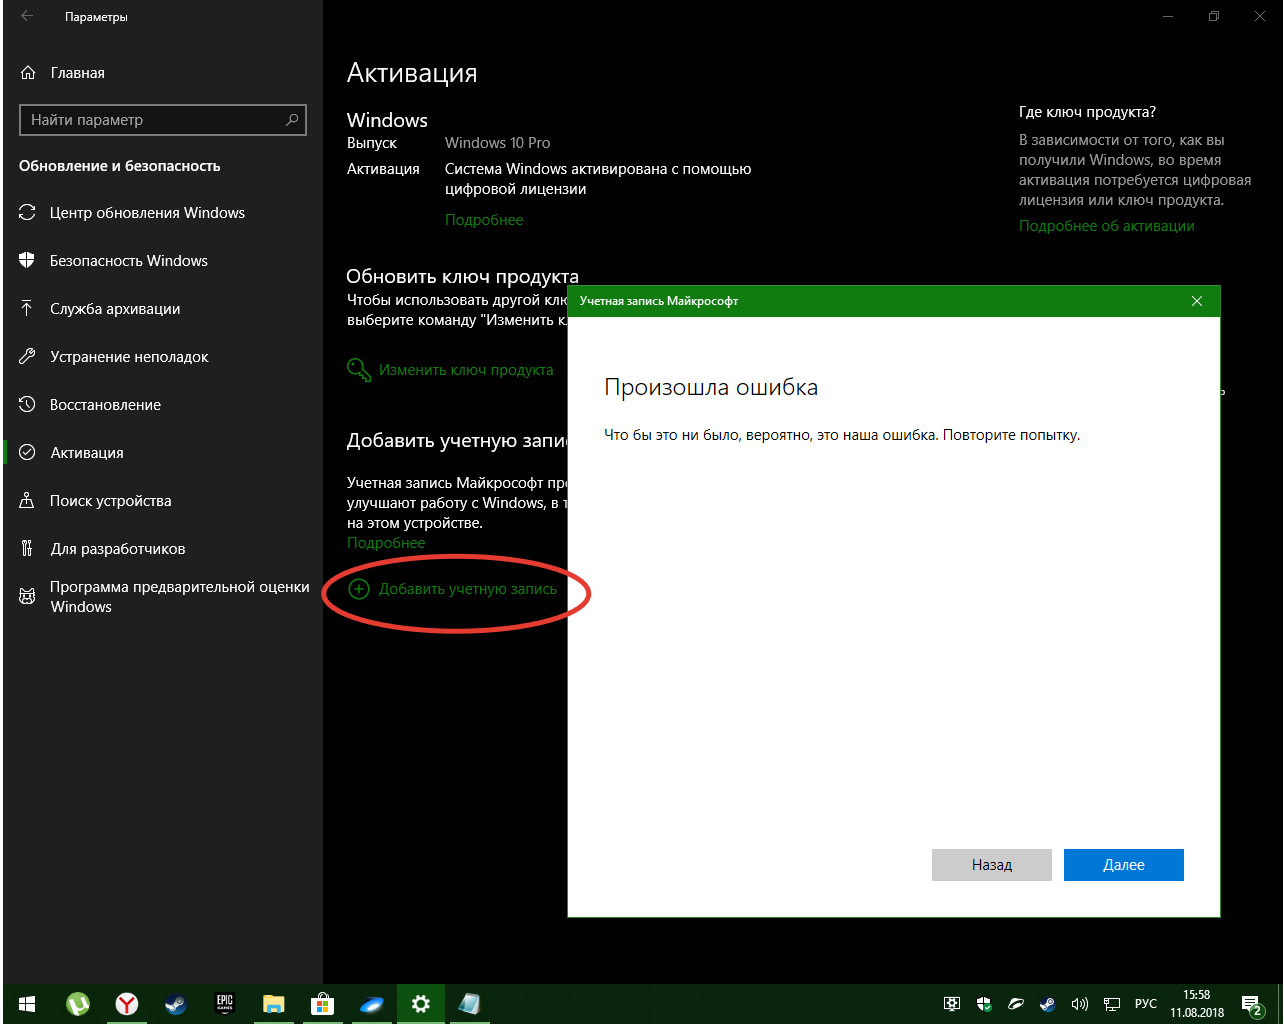Screen dimensions: 1284x1024
Task: Click Изменить ключ продукта link
Action: click(466, 370)
